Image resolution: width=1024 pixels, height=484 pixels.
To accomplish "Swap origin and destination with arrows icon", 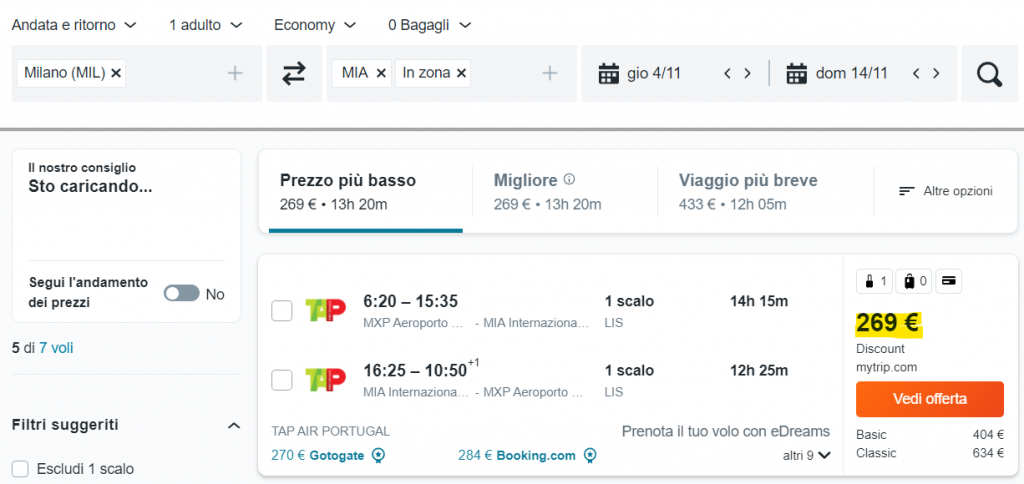I will [293, 74].
